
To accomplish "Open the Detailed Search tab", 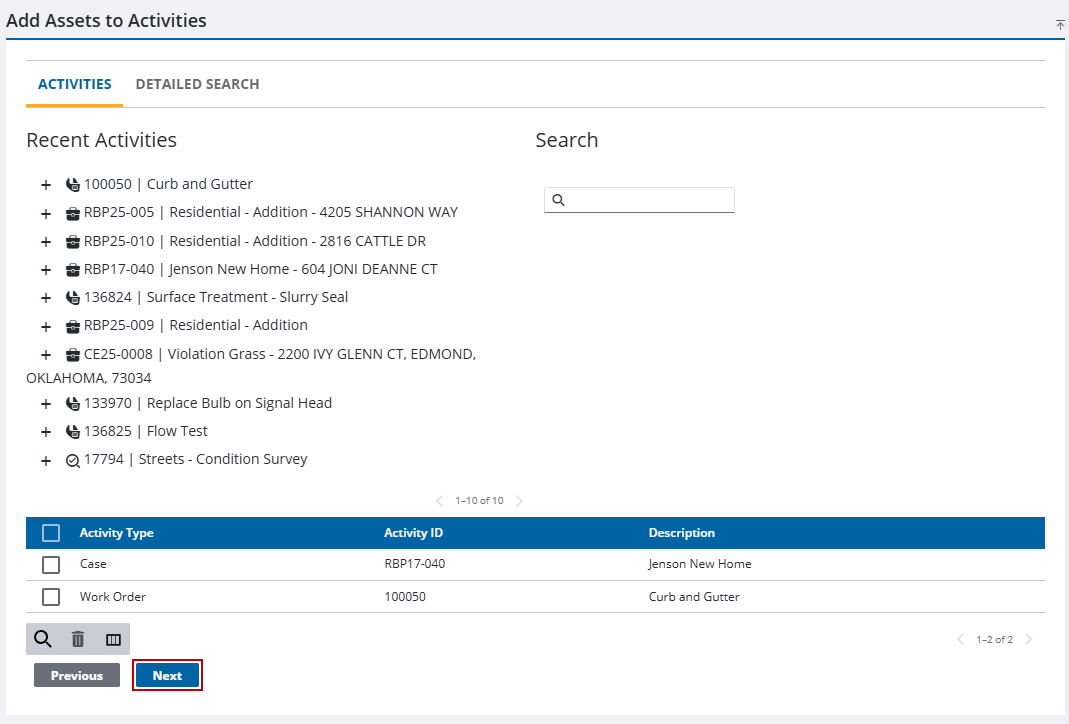I will (x=197, y=84).
